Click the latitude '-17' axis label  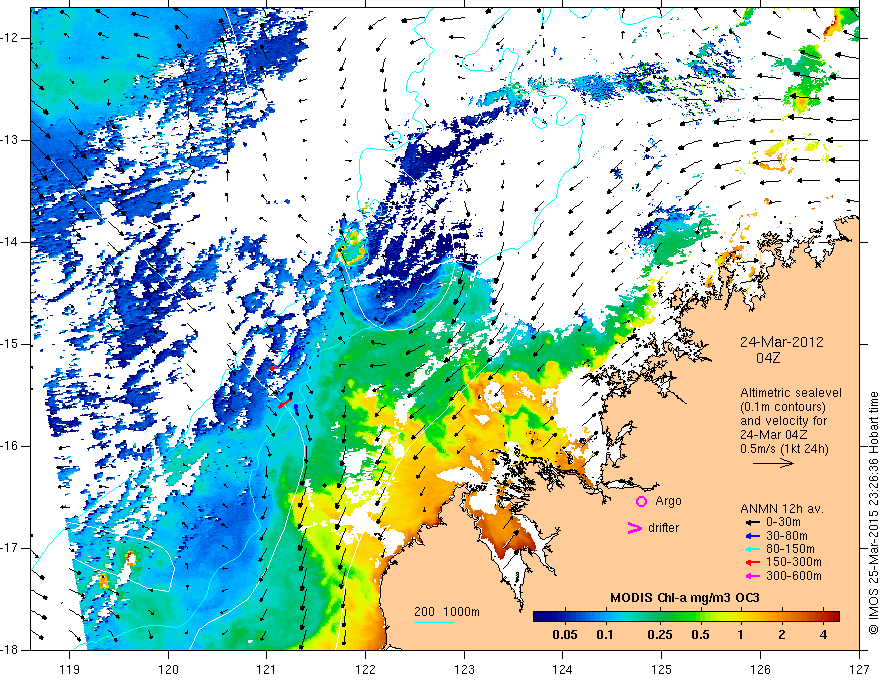(x=11, y=548)
